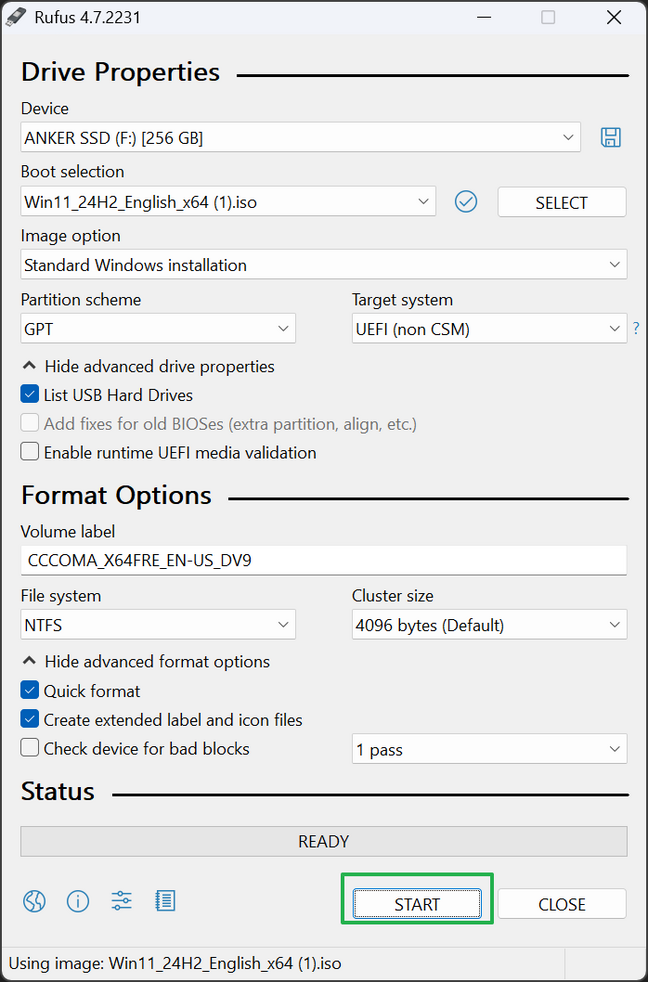The height and width of the screenshot is (982, 648).
Task: Open the Device dropdown
Action: 300,138
